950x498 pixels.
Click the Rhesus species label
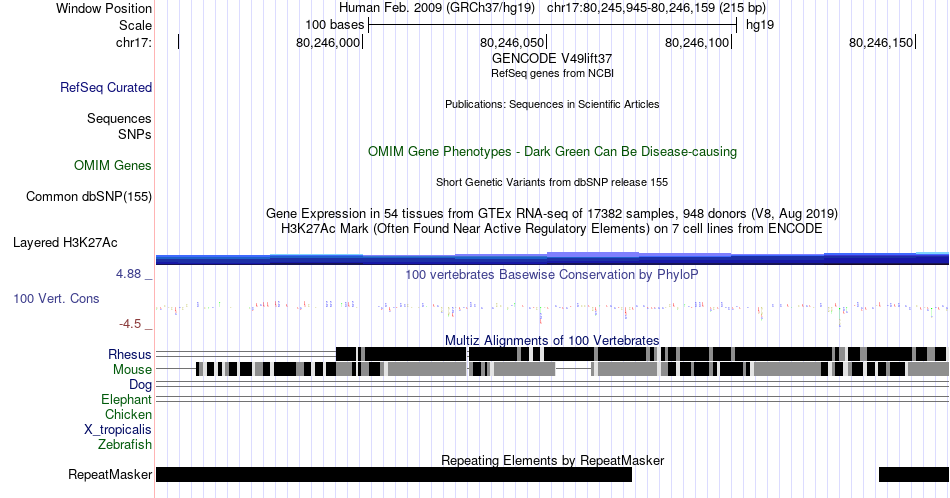[129, 354]
